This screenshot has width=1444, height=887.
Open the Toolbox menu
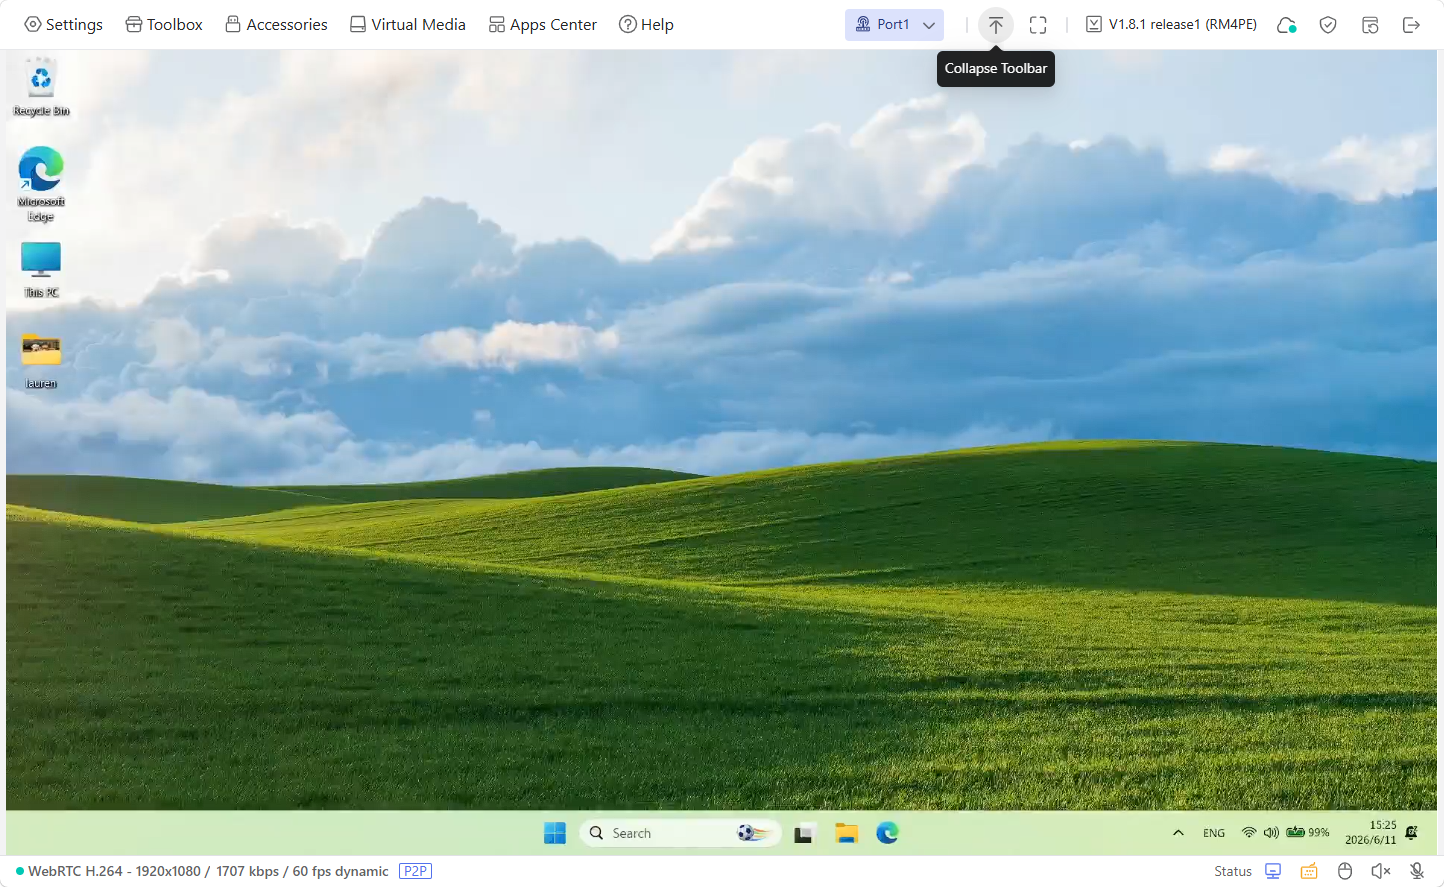164,24
